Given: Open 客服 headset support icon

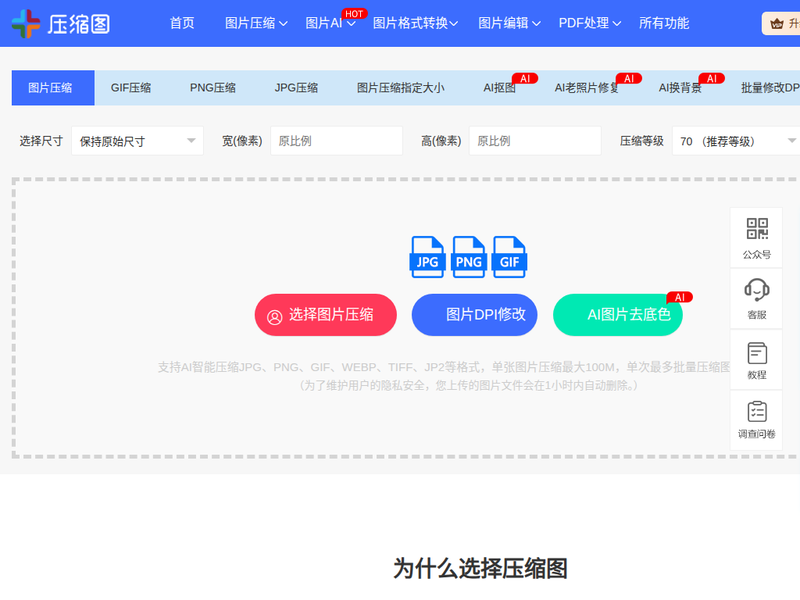Looking at the screenshot, I should 757,290.
